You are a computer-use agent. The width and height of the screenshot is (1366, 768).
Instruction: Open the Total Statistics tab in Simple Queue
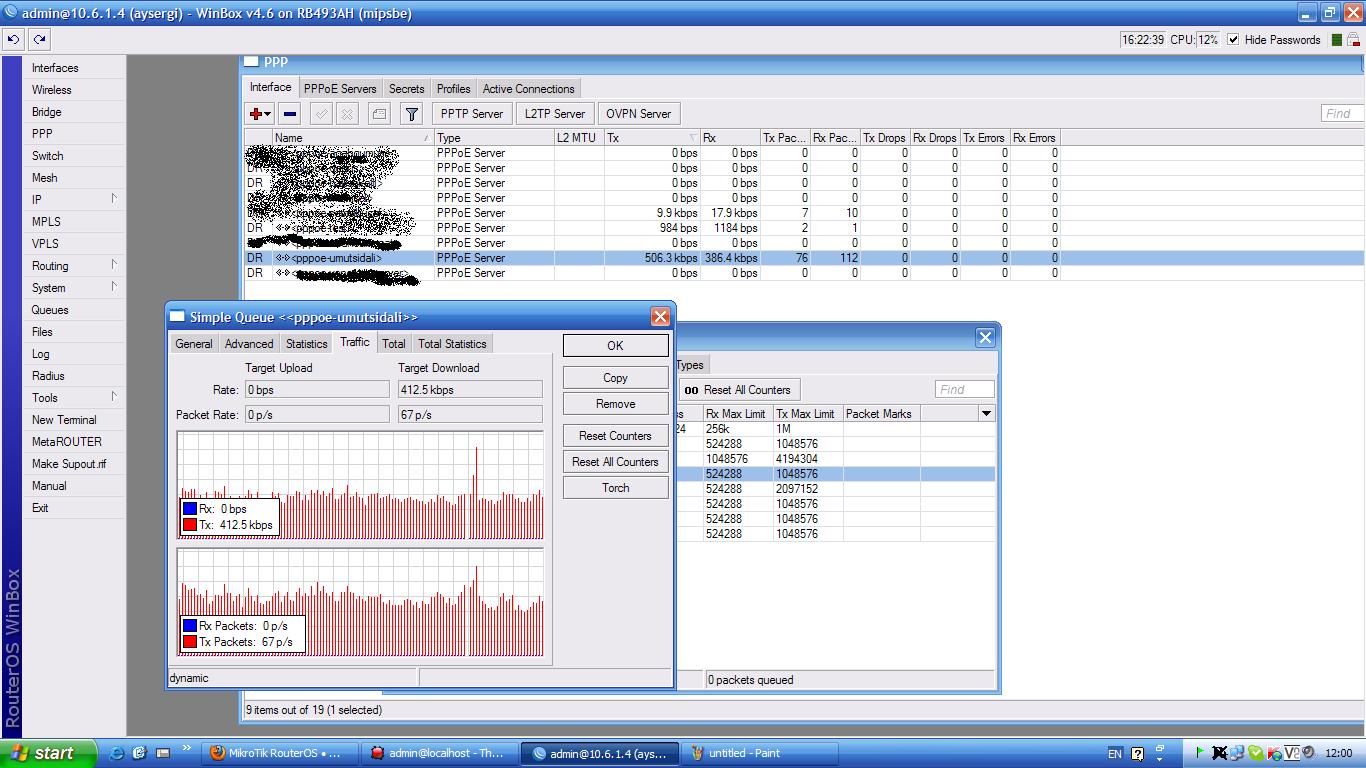click(x=452, y=344)
